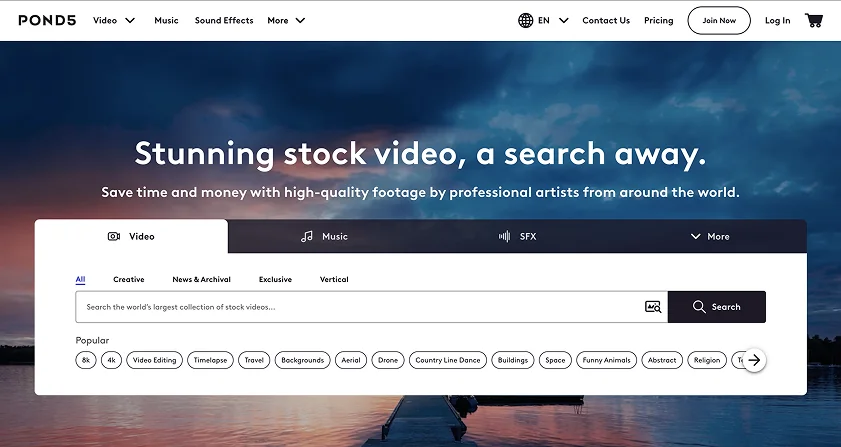Show more popular tags with arrow
The image size is (841, 447).
pyautogui.click(x=754, y=360)
